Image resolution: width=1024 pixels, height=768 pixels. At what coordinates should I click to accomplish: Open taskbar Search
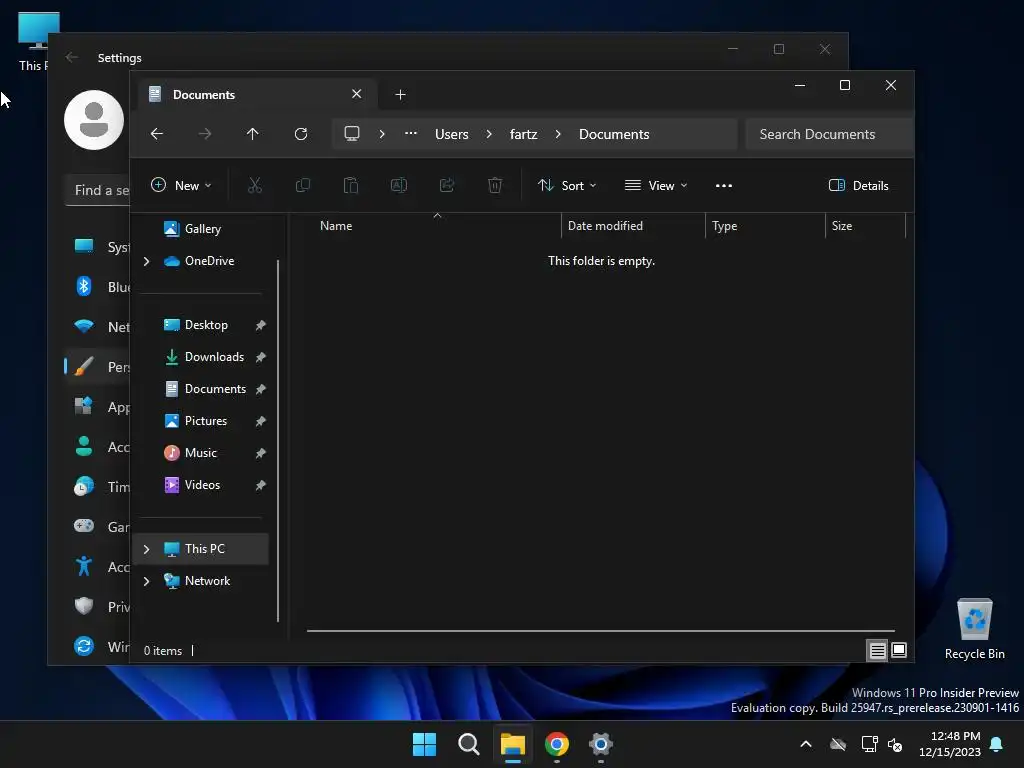point(469,744)
